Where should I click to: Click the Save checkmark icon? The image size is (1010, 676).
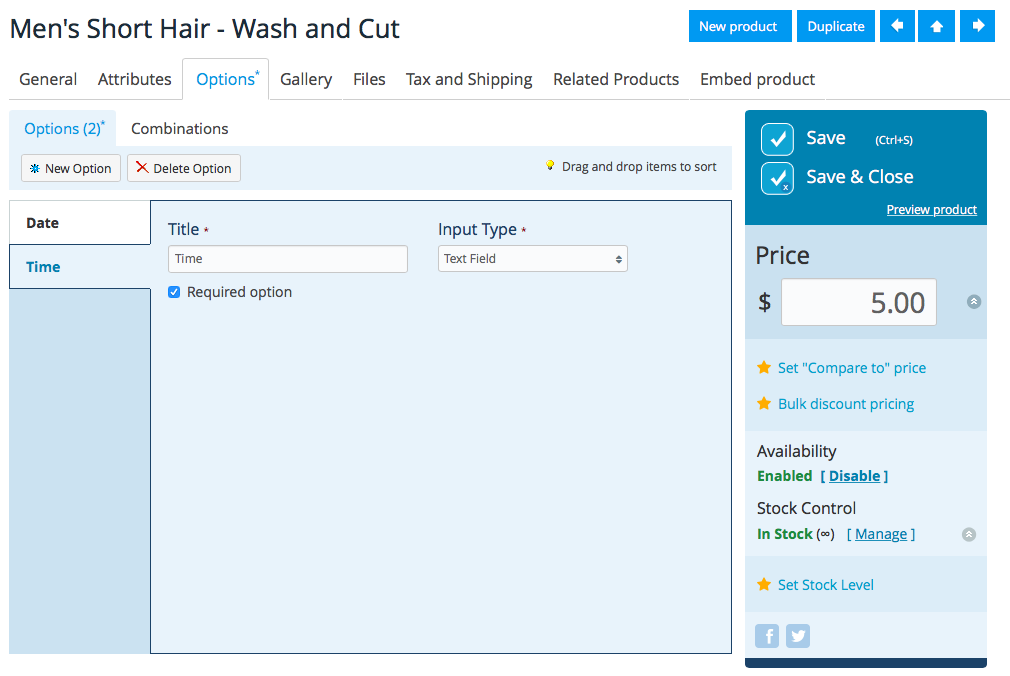pyautogui.click(x=777, y=139)
